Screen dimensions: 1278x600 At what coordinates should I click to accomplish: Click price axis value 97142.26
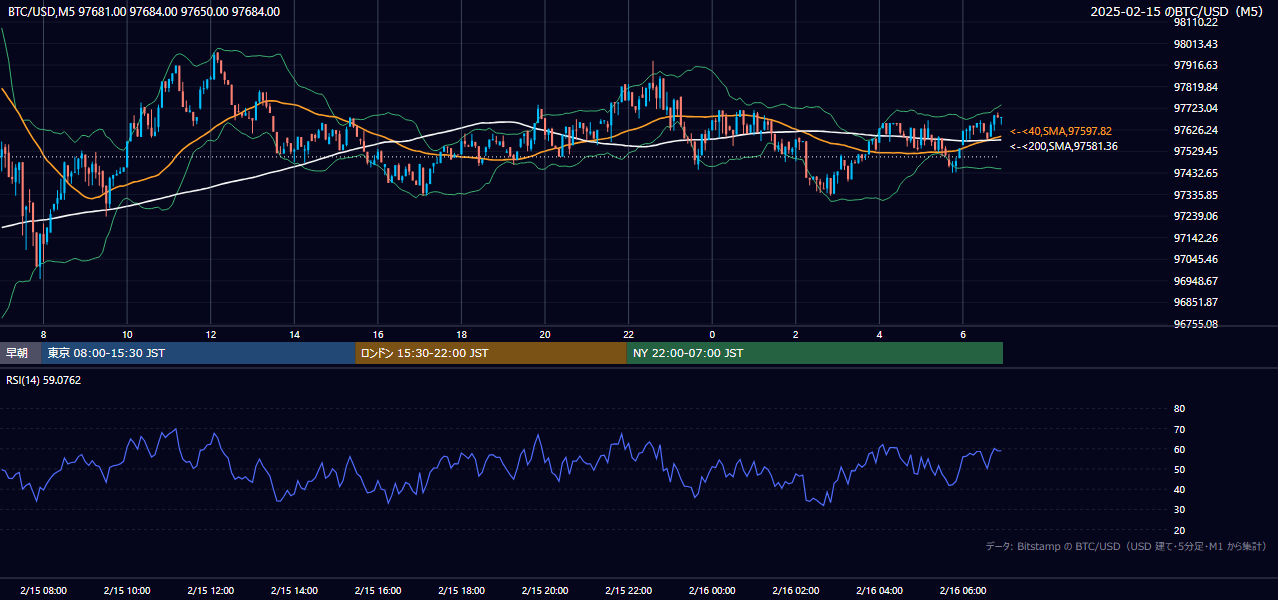(x=1195, y=238)
